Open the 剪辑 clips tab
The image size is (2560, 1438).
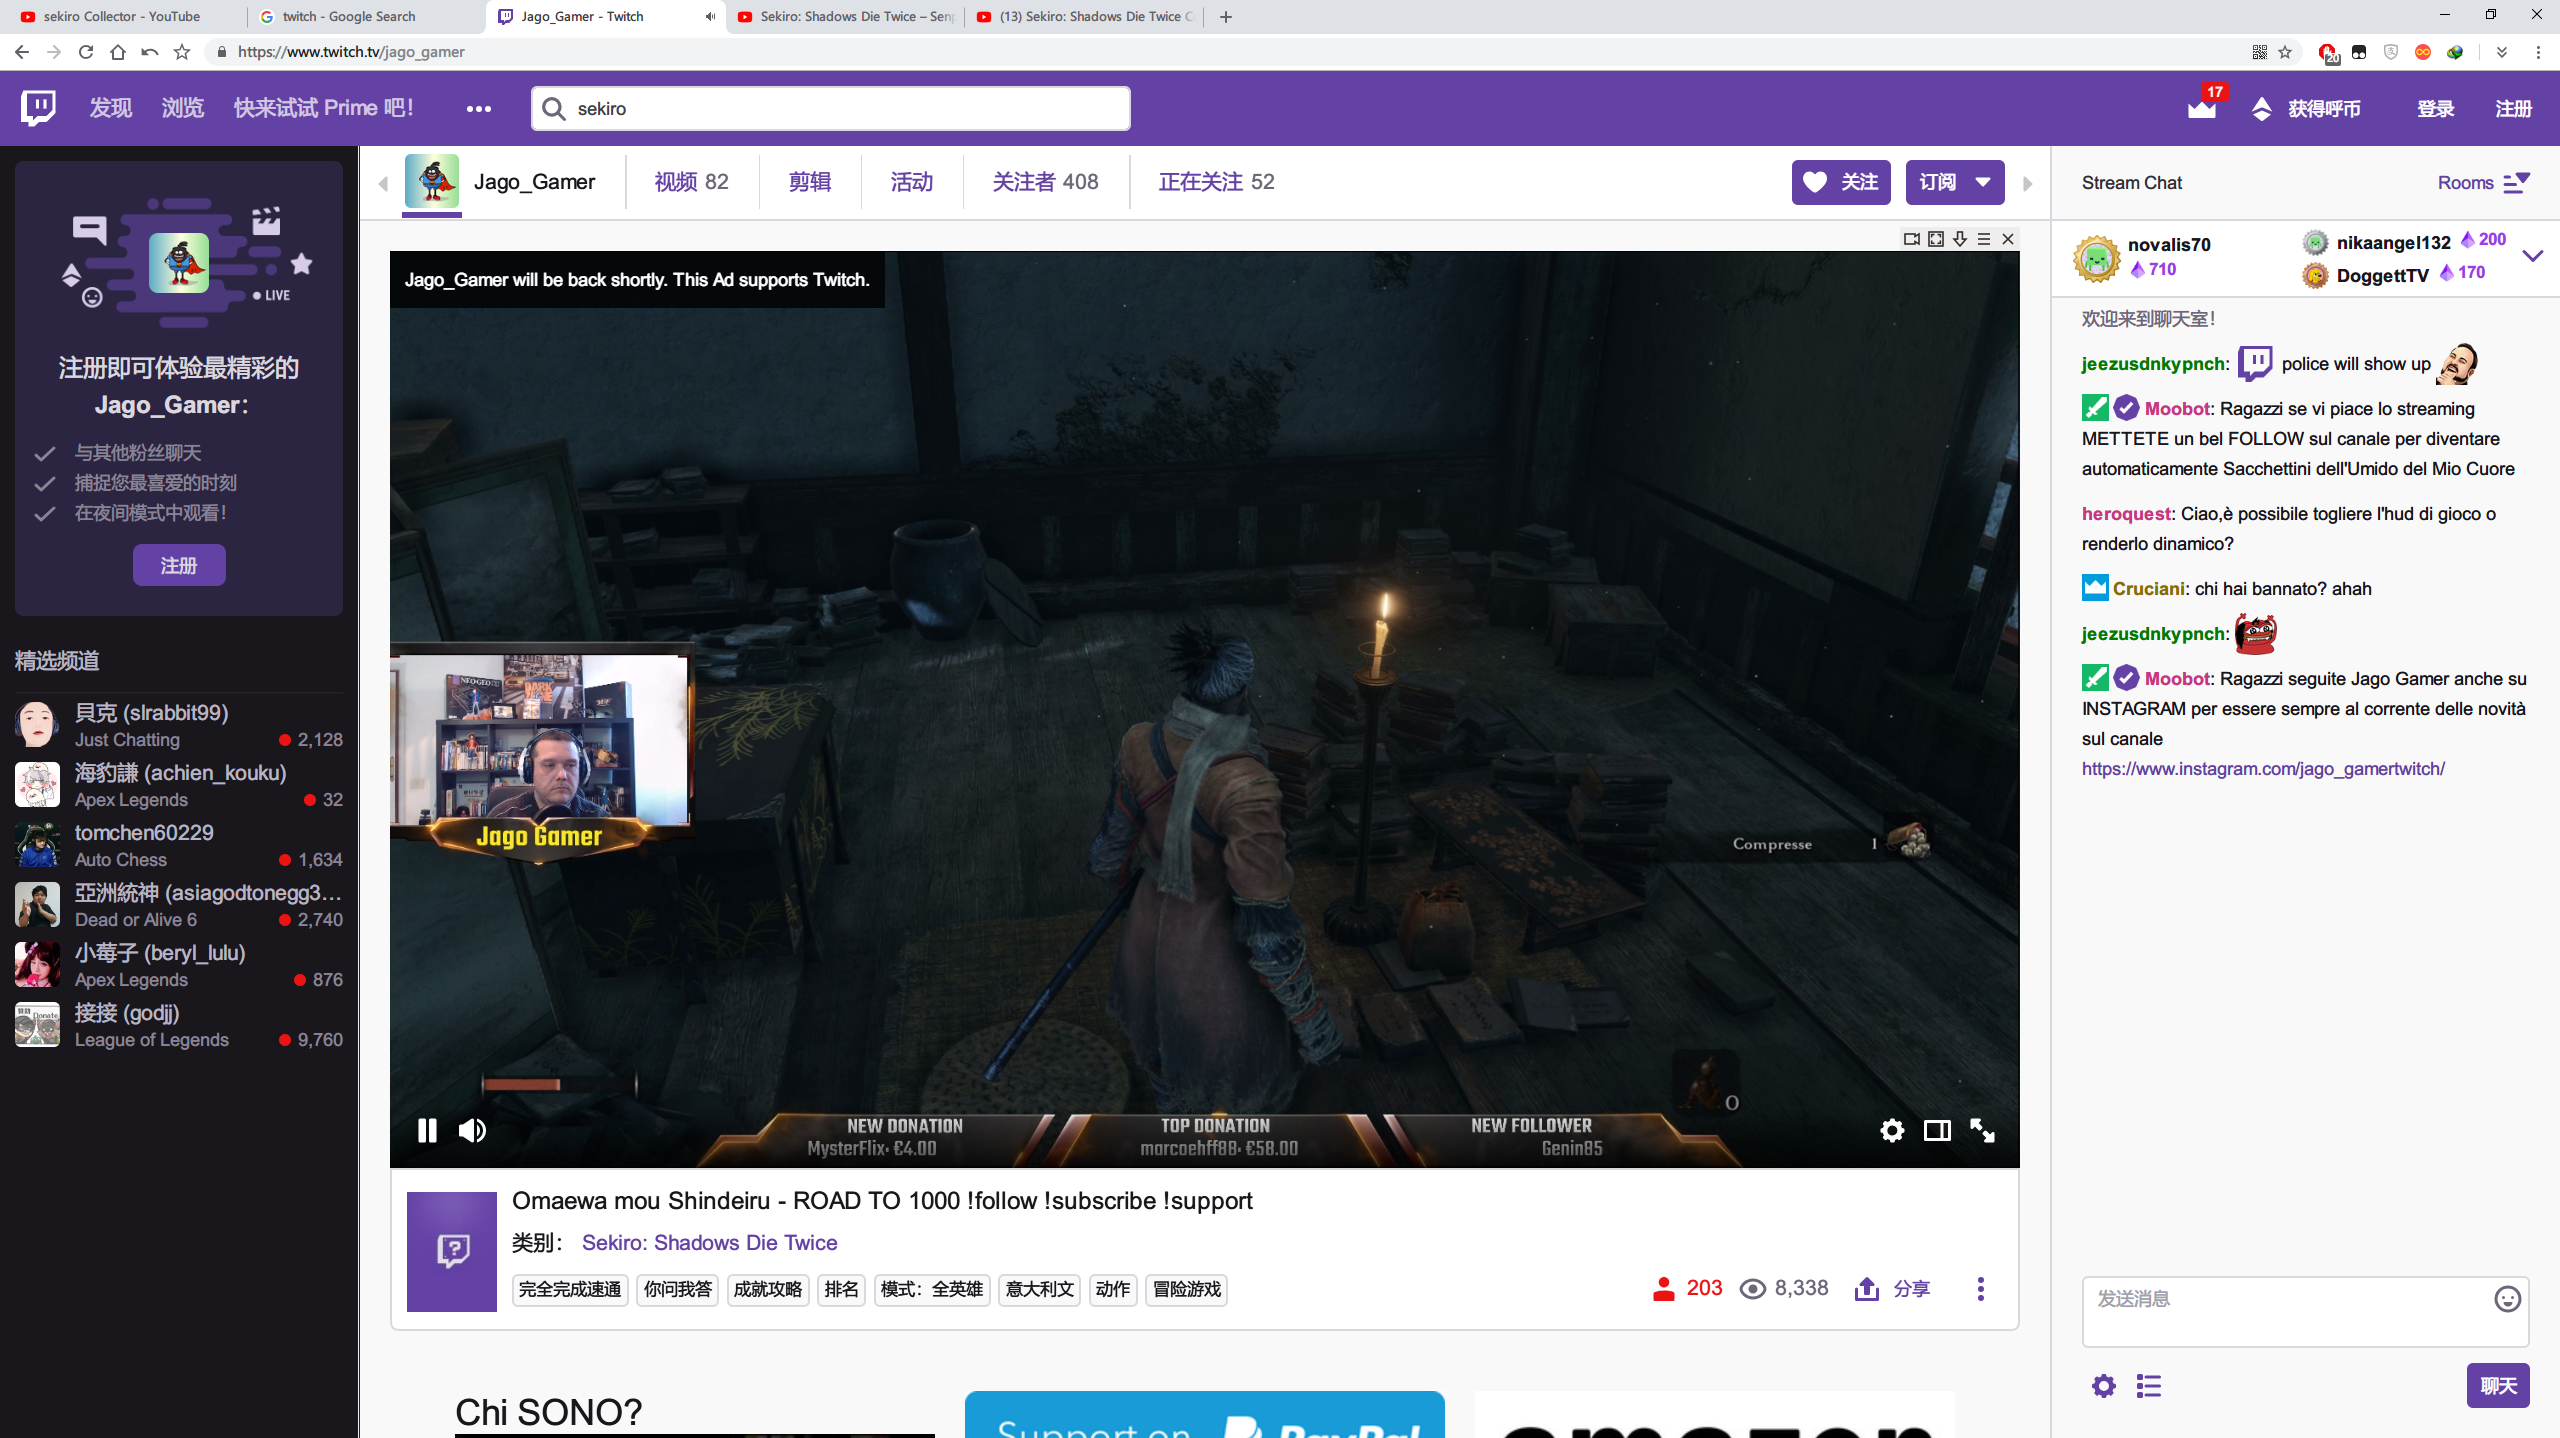click(810, 182)
